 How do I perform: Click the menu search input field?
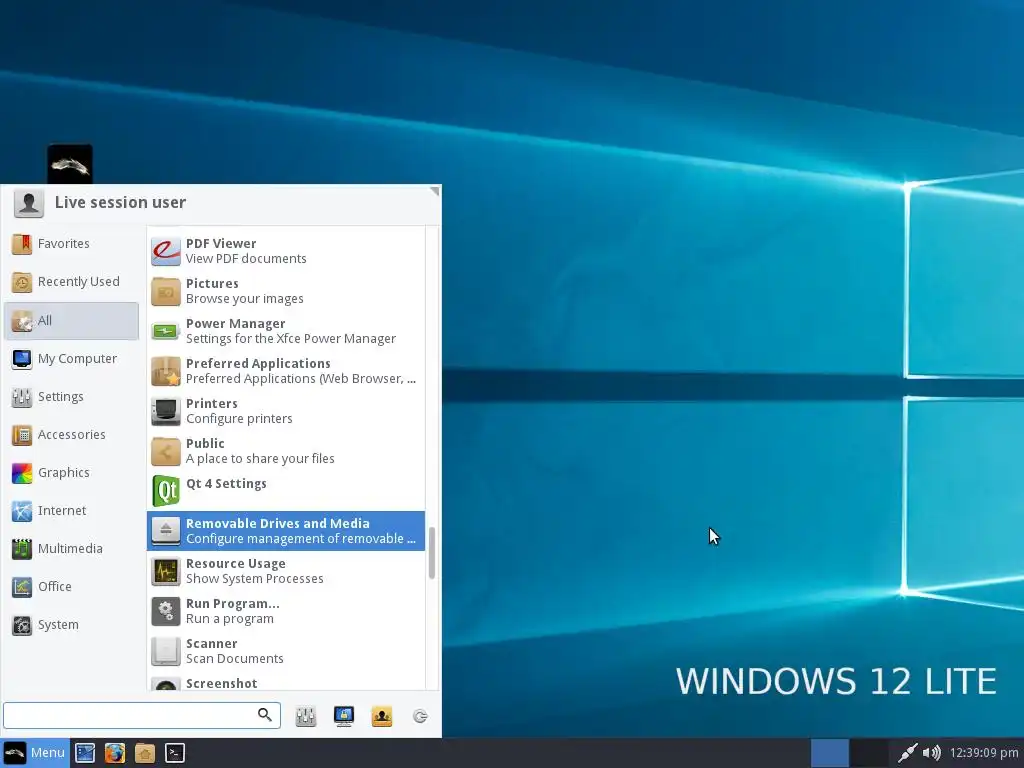coord(142,716)
